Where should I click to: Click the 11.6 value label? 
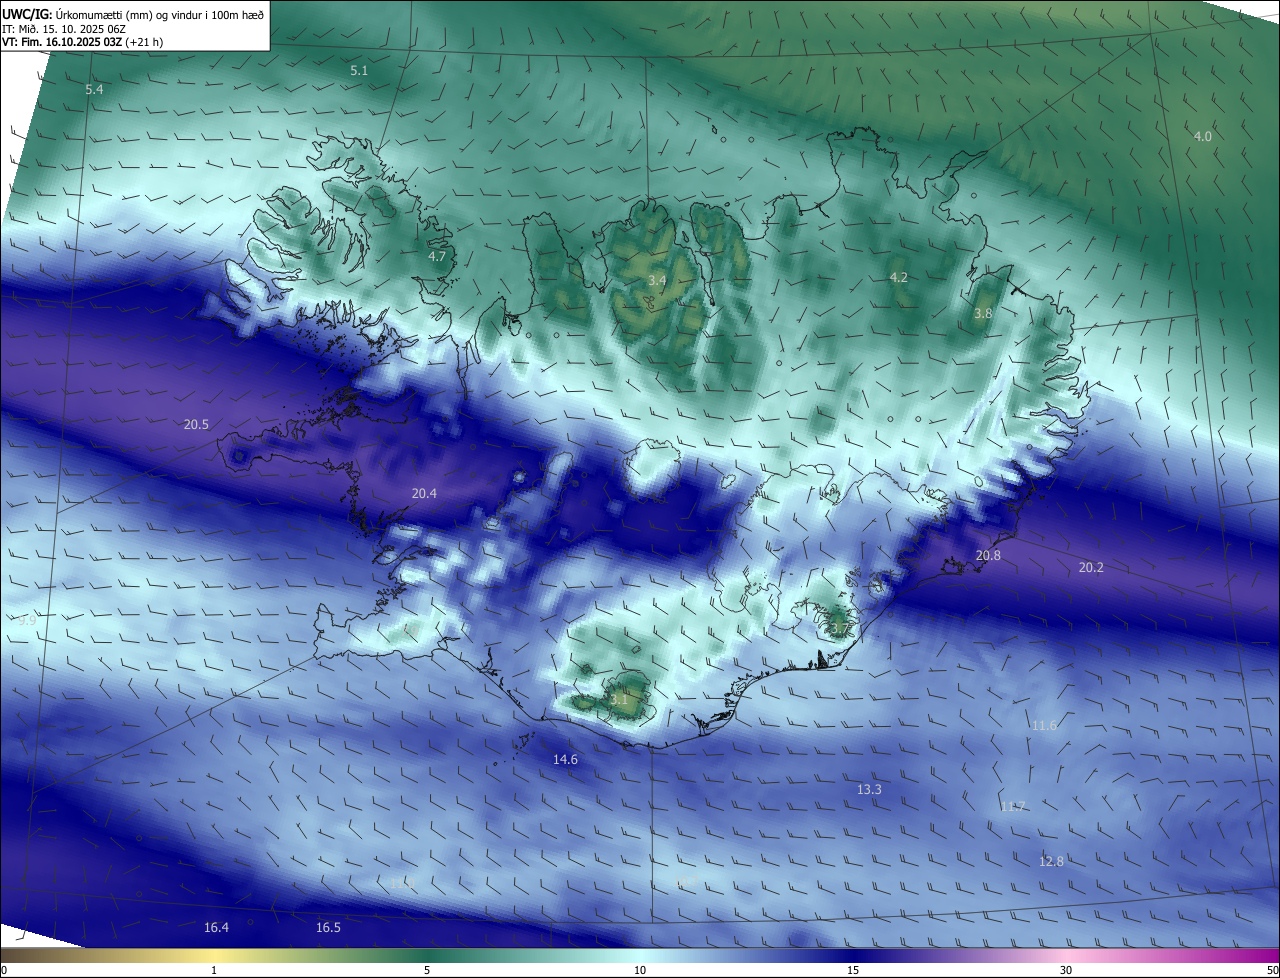click(x=1044, y=725)
